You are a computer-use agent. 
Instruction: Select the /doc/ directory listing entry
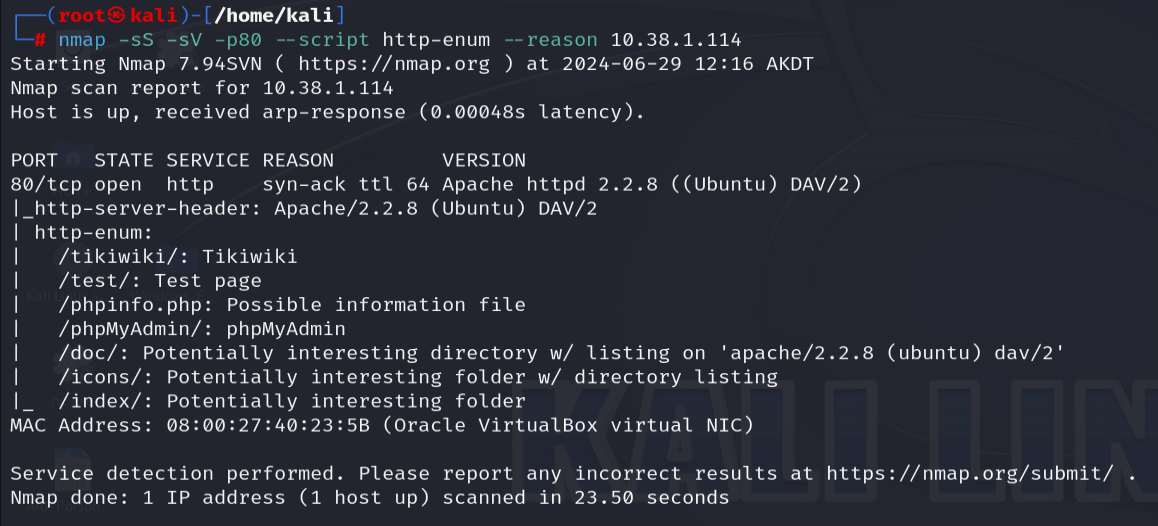pyautogui.click(x=561, y=353)
